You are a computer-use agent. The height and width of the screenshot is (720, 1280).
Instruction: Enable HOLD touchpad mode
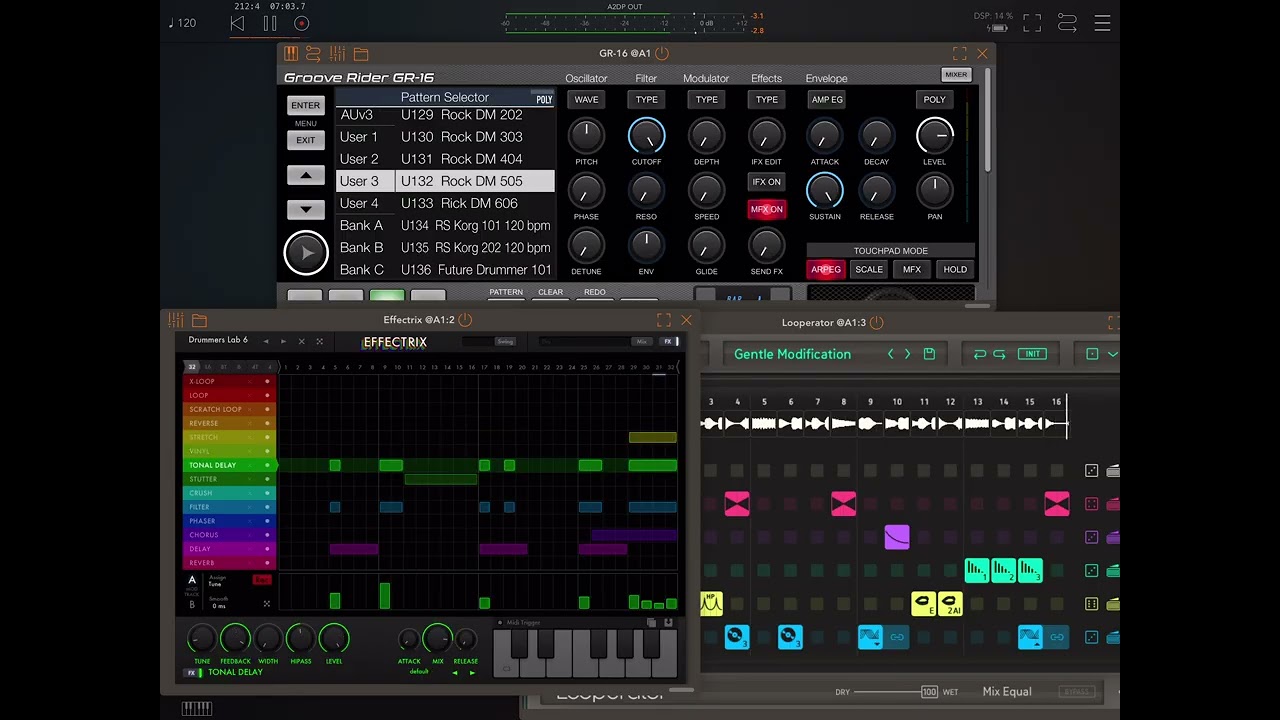click(x=955, y=269)
